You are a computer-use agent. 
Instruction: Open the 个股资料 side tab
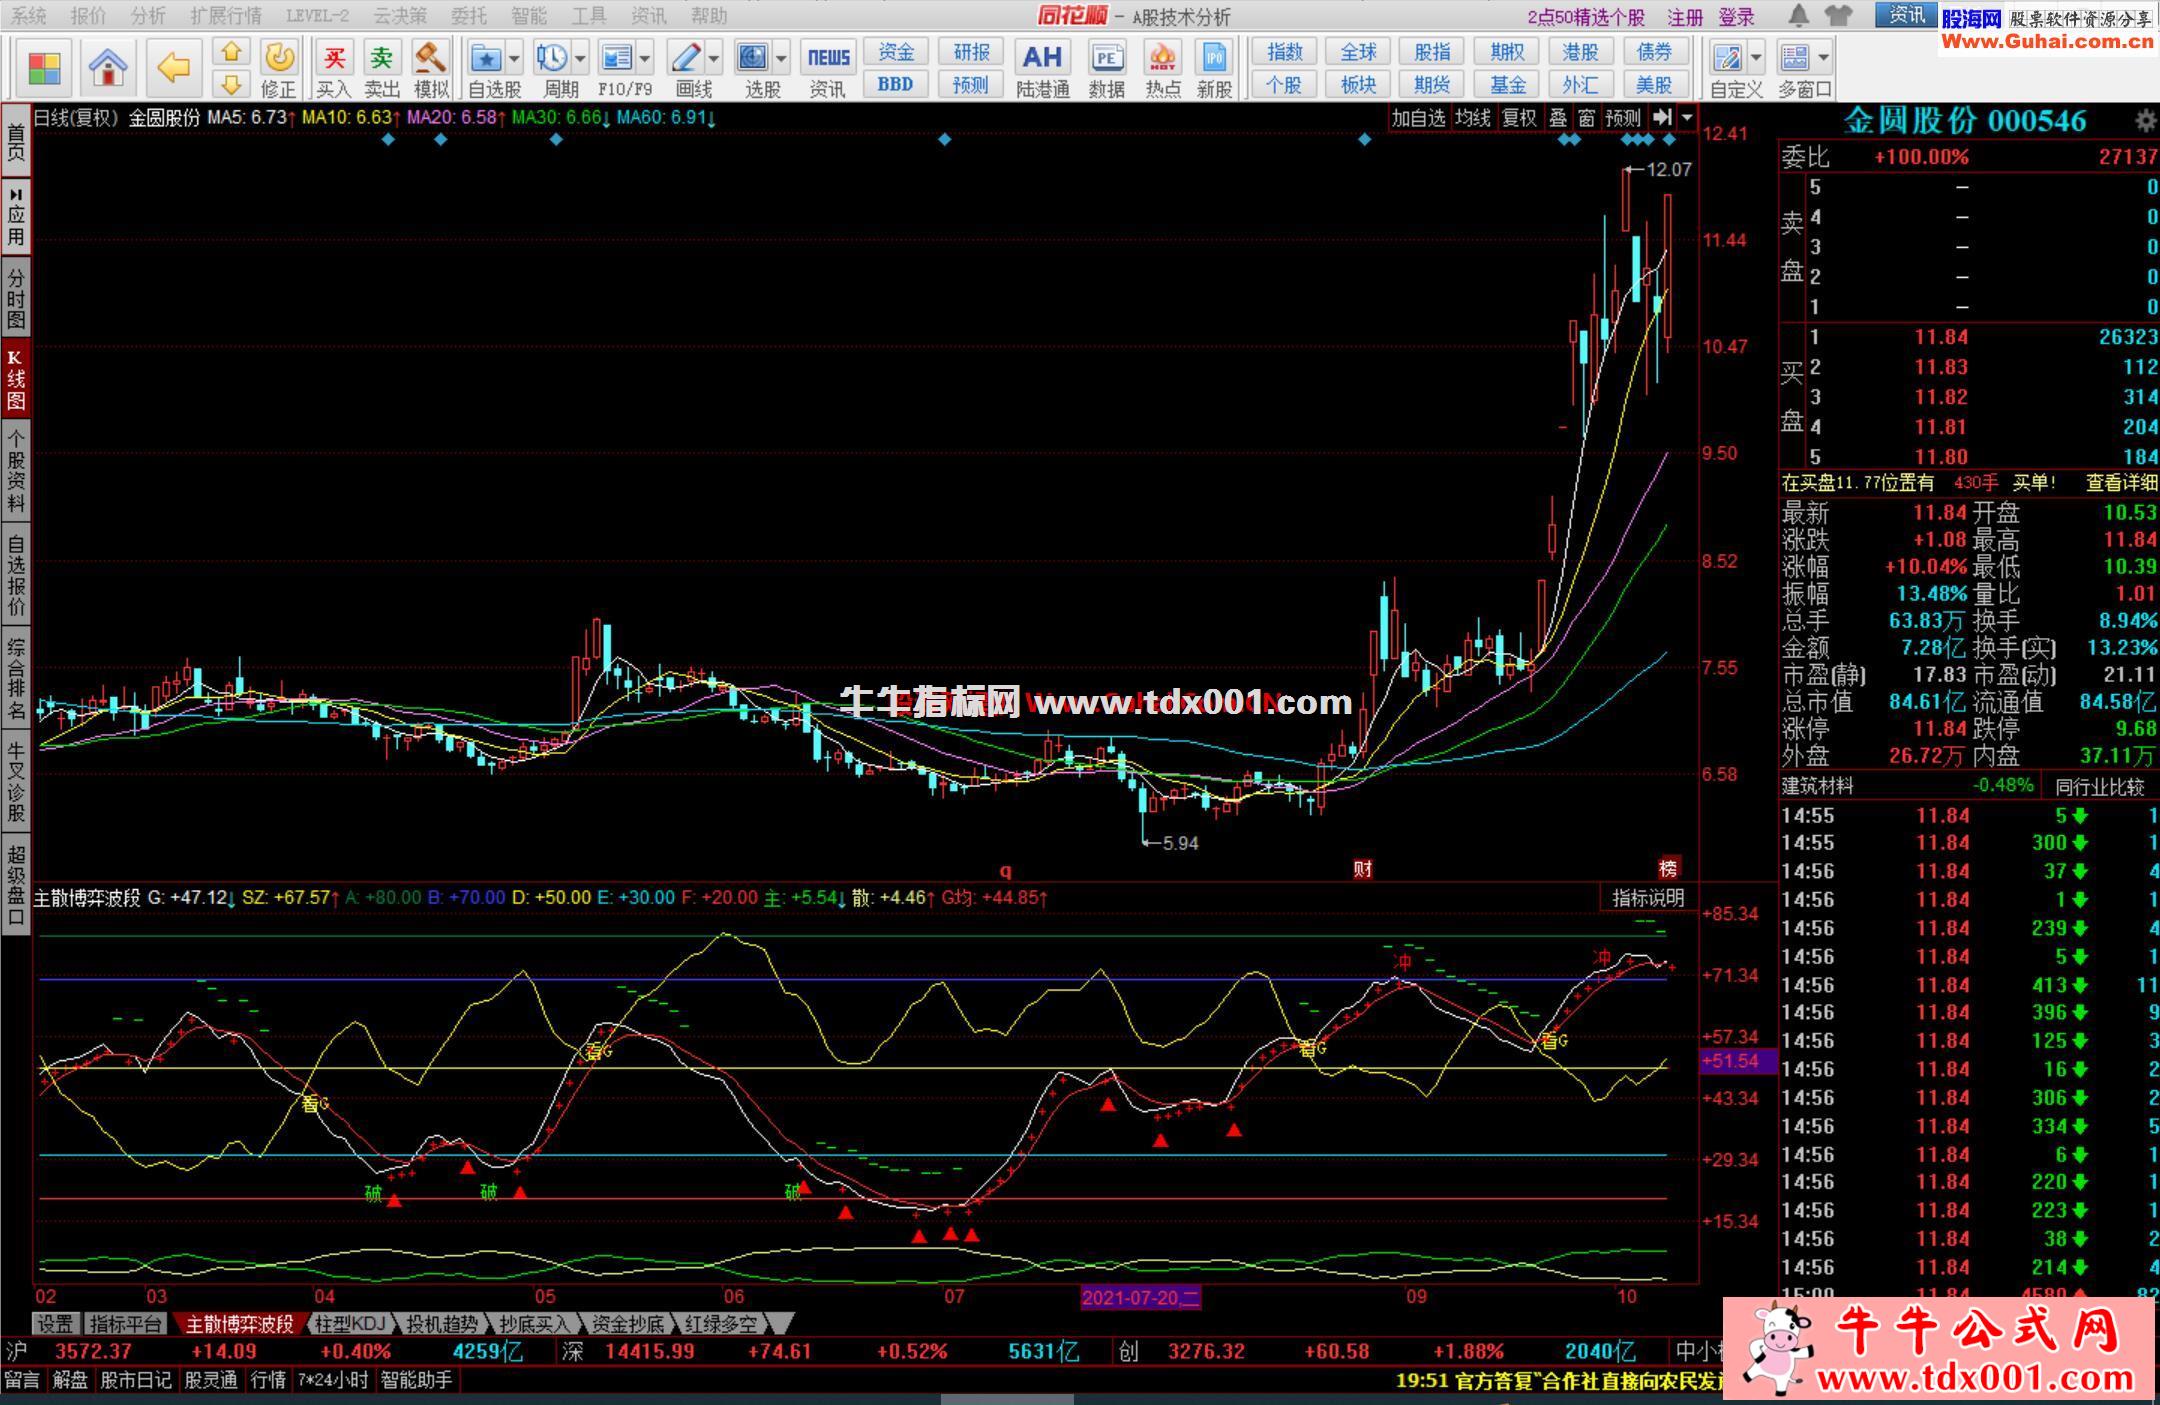16,470
